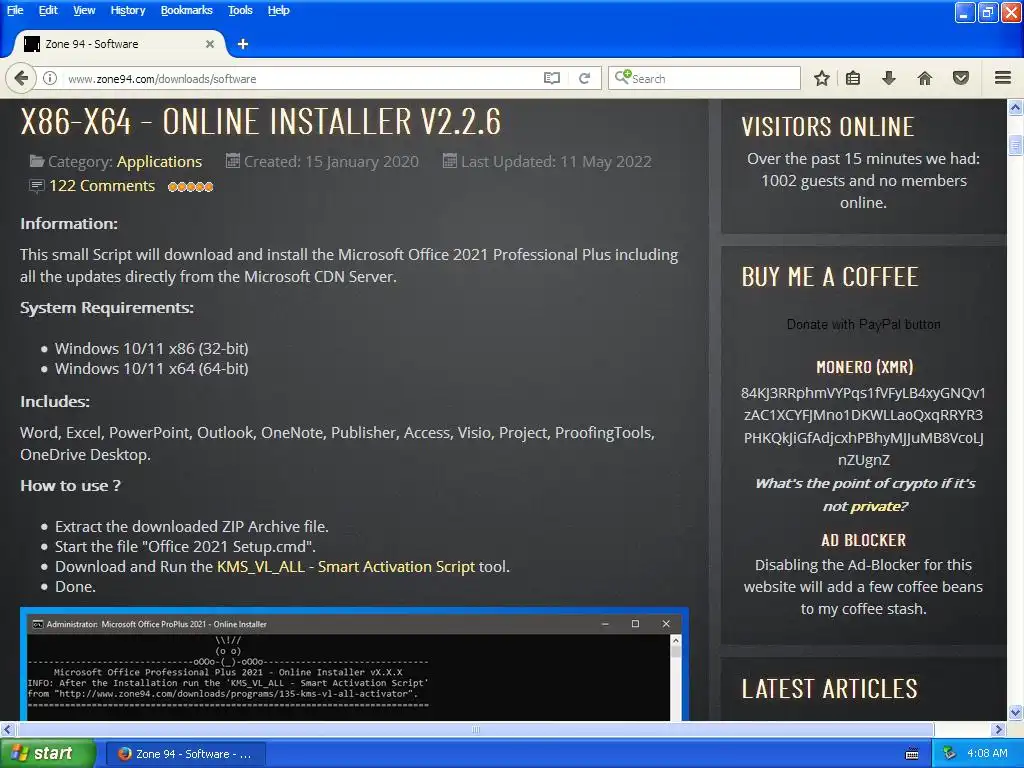Click horizontal scrollbar left arrow
1024x768 pixels.
[x=7, y=729]
